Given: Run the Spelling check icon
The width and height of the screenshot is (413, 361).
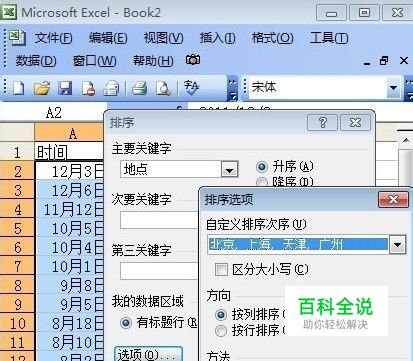Looking at the screenshot, I should [191, 87].
